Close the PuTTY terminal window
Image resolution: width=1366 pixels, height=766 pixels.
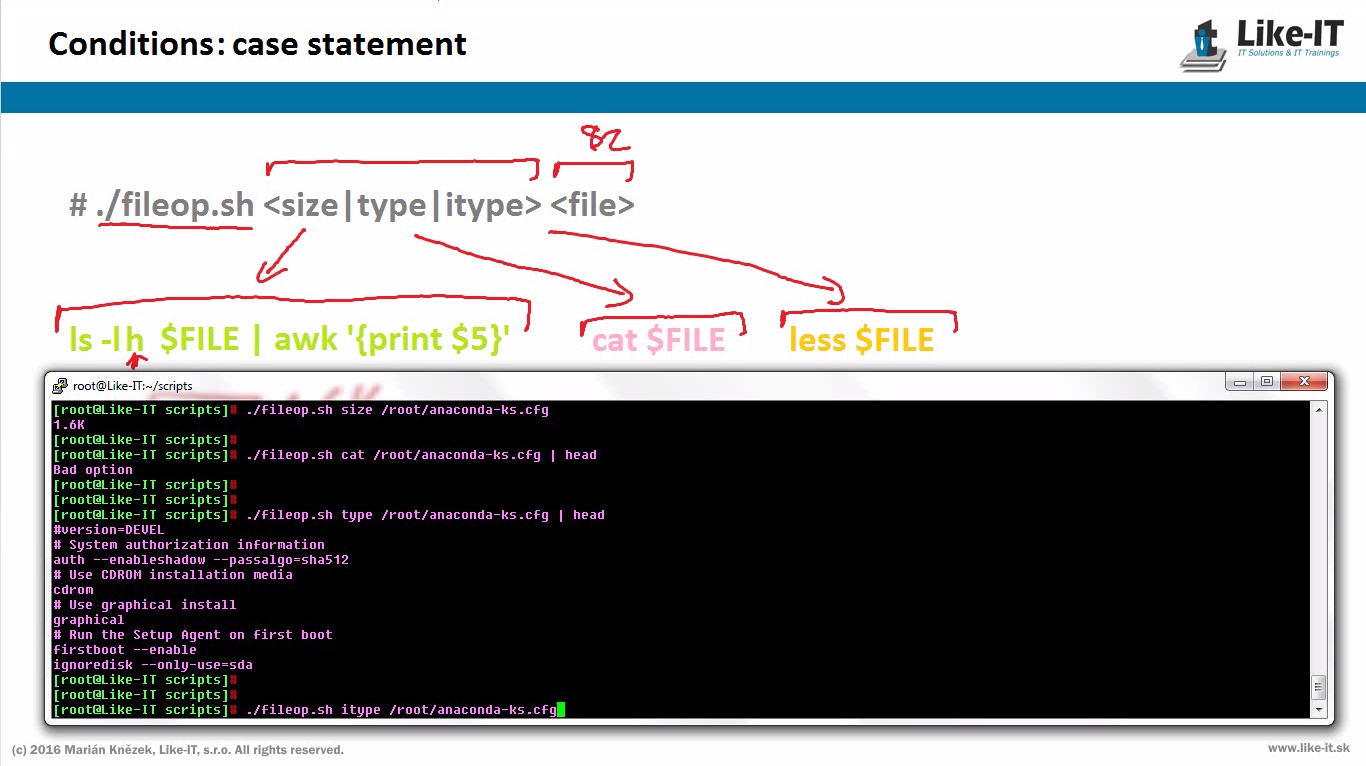click(x=1304, y=382)
